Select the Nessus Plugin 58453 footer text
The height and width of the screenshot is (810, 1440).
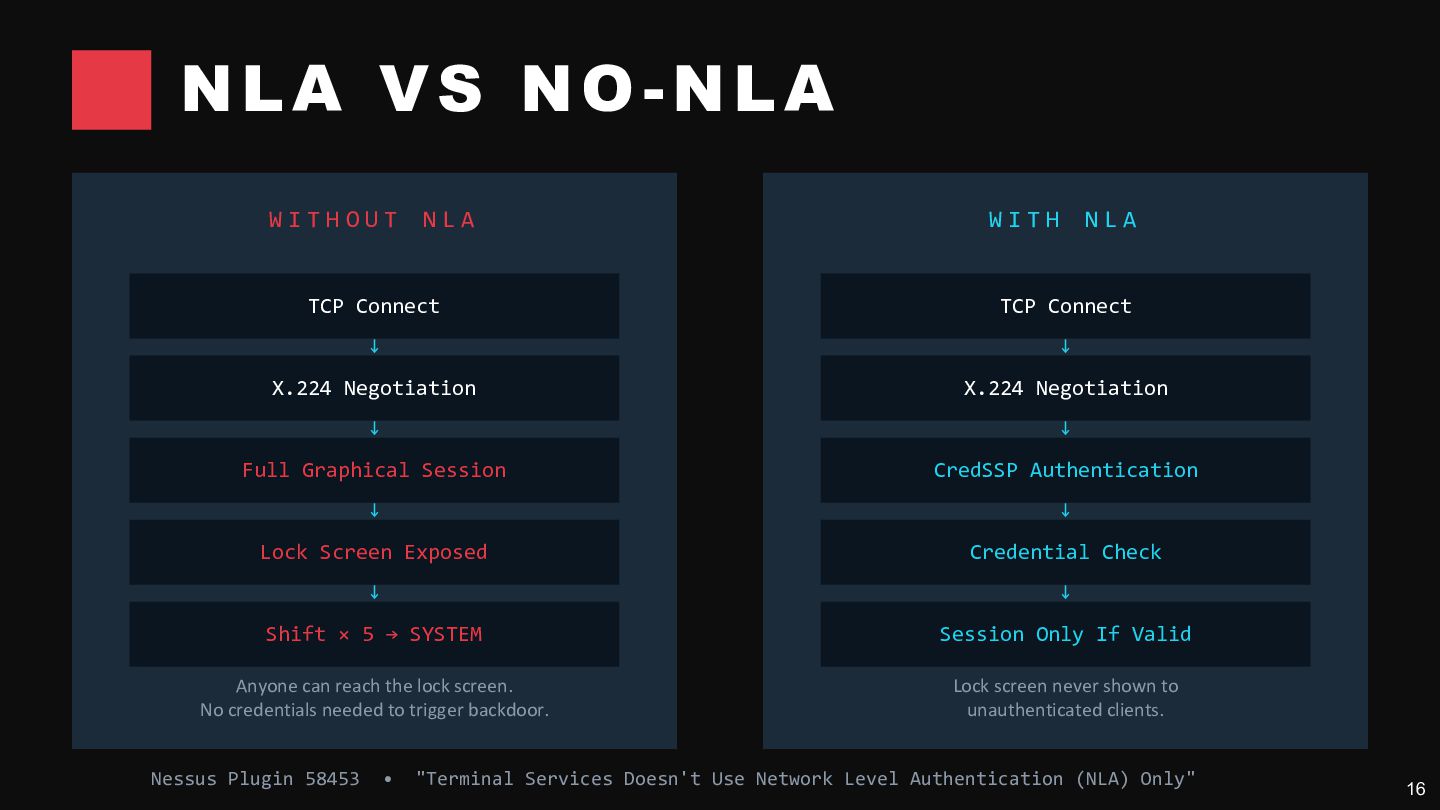point(255,778)
